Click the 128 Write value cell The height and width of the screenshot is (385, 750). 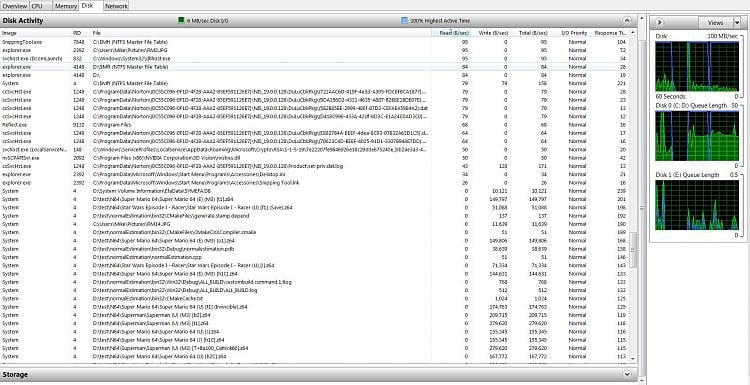coord(503,166)
